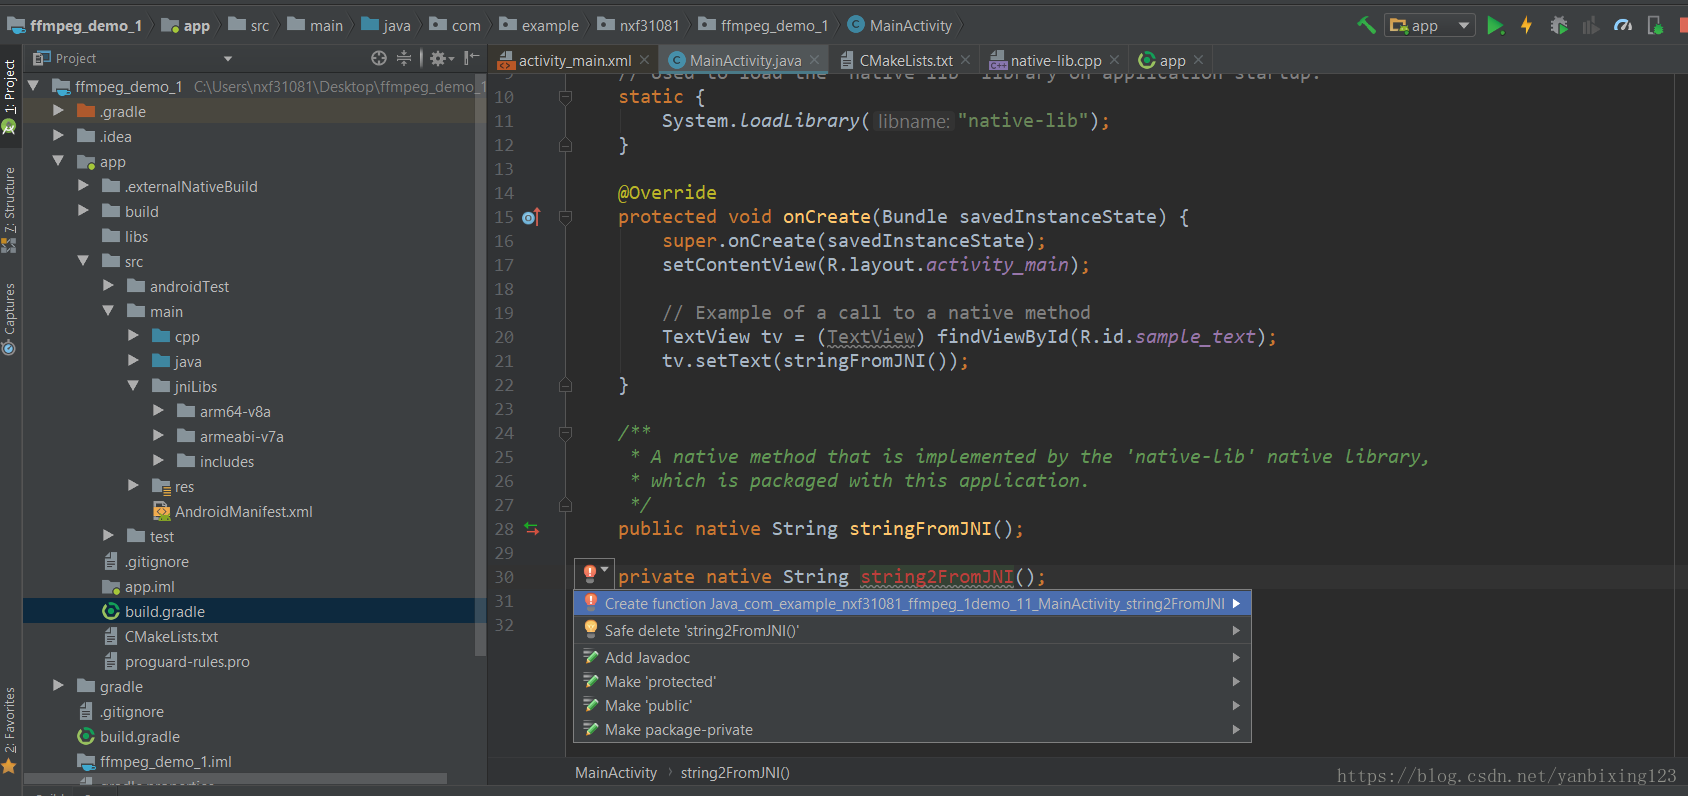The width and height of the screenshot is (1688, 796).
Task: Click the Apply Changes lightning bolt icon
Action: click(1526, 26)
